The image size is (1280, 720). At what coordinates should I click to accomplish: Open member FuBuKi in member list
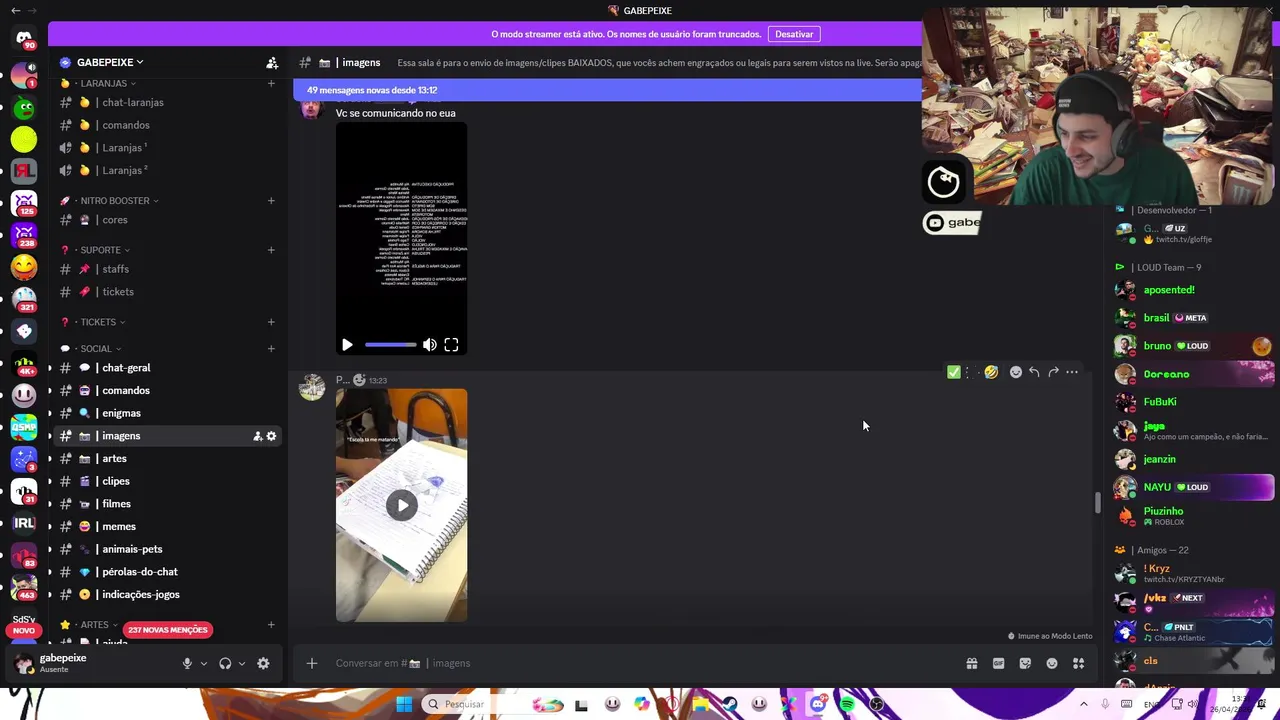1195,402
